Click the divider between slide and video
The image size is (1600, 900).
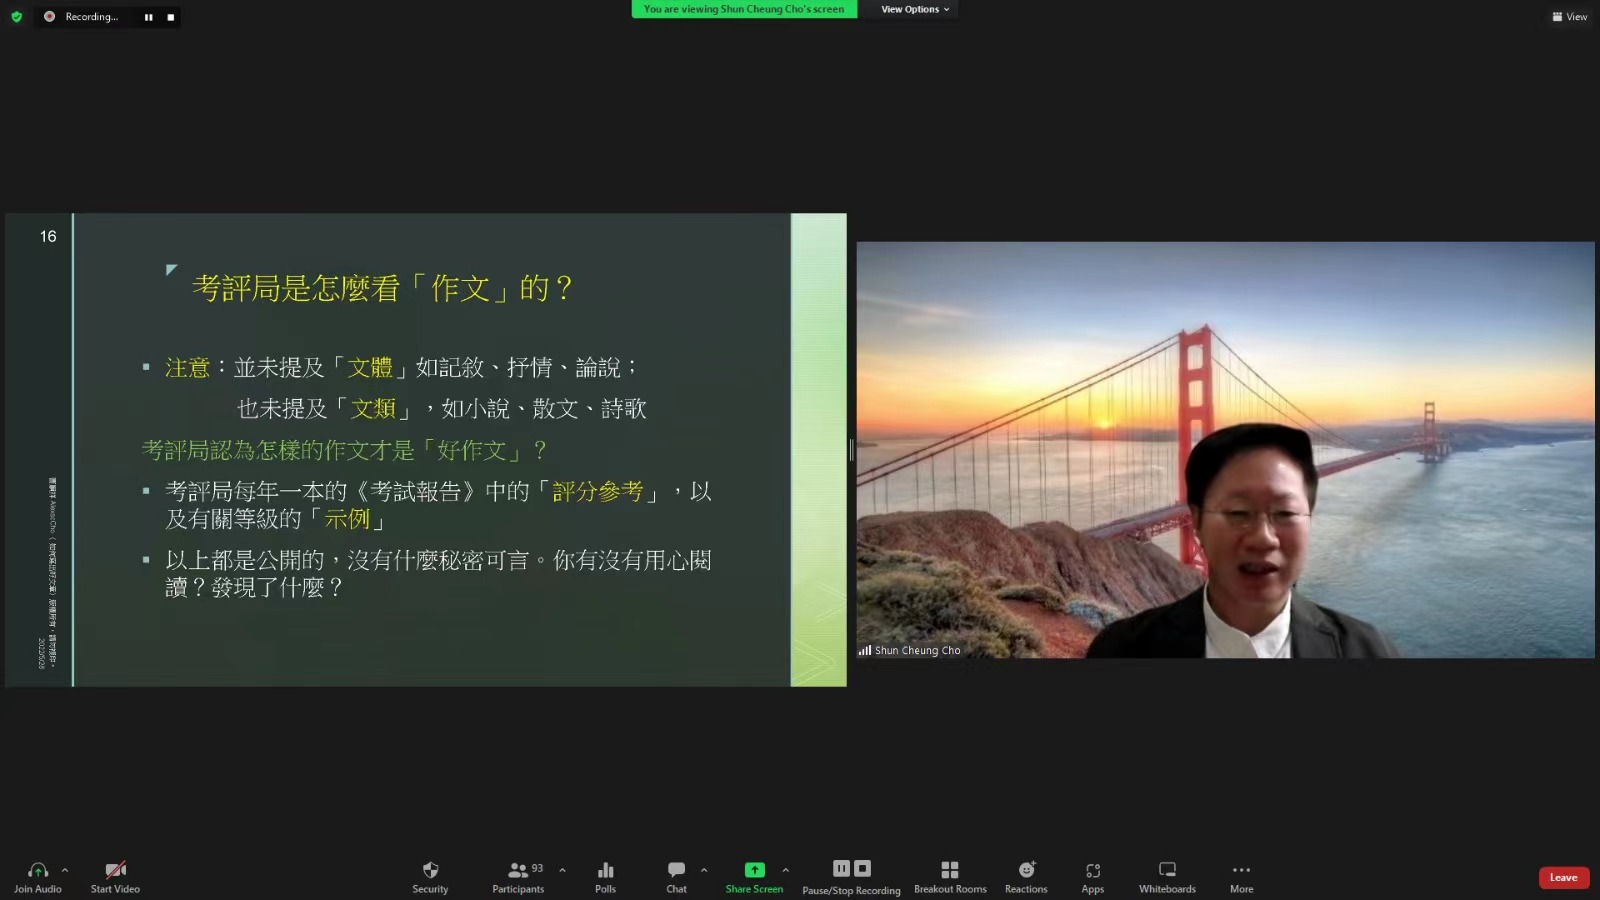[851, 450]
